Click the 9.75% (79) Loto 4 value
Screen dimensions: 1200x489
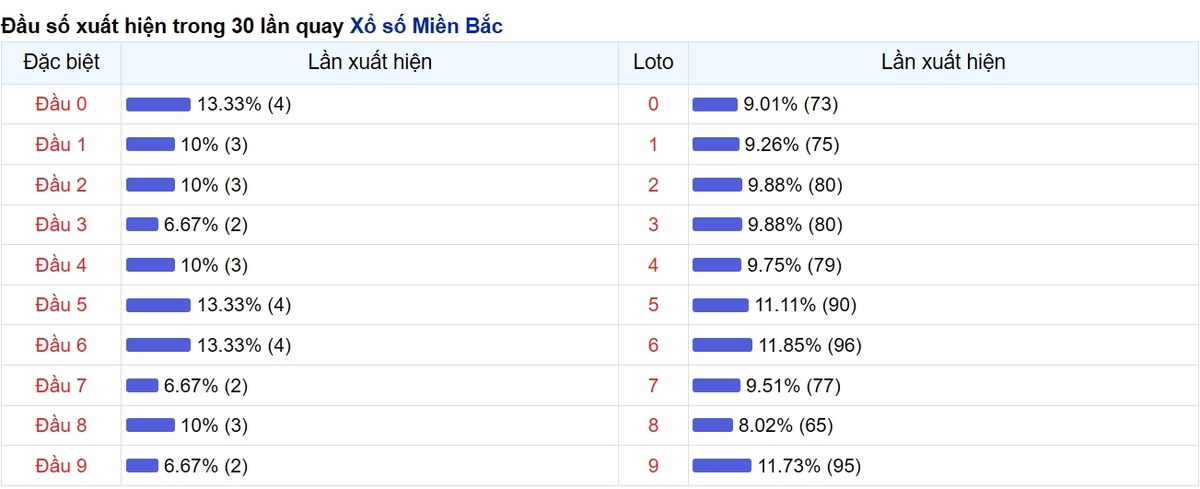point(795,265)
